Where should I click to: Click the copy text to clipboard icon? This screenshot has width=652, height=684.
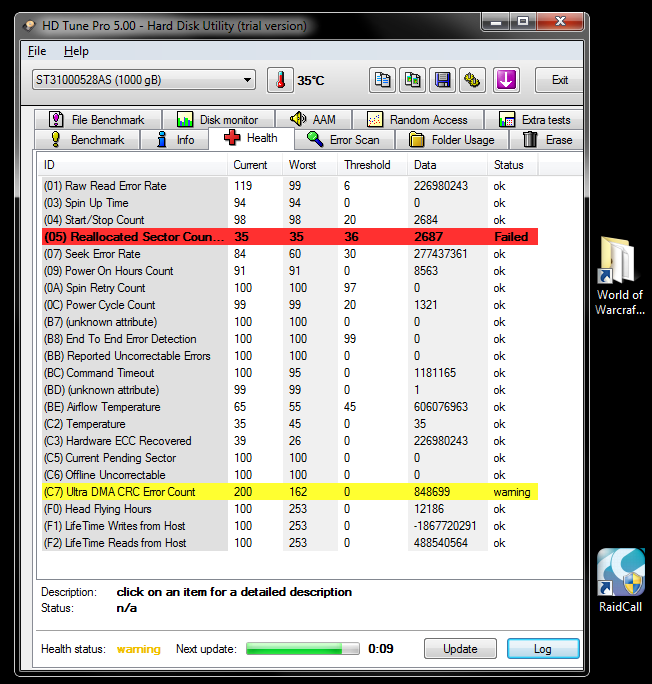pyautogui.click(x=383, y=80)
